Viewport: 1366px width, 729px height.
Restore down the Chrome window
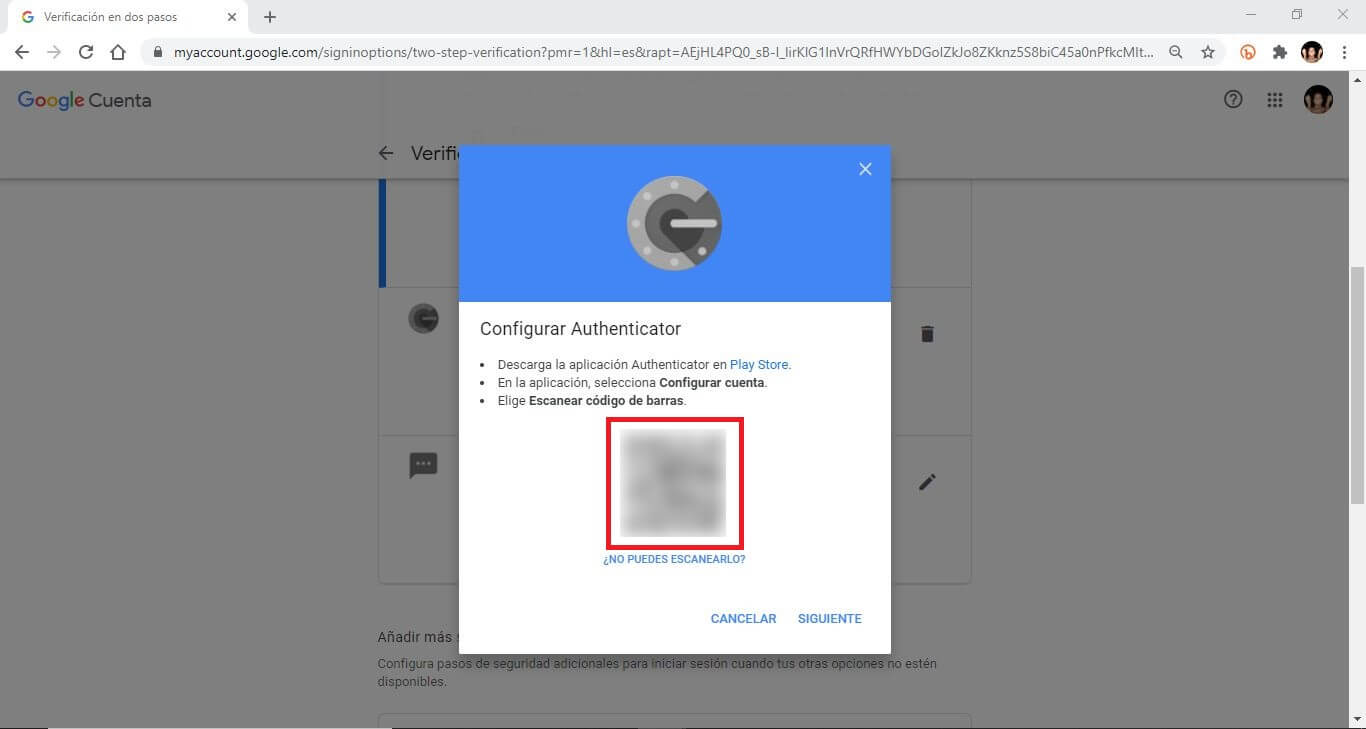[1297, 14]
